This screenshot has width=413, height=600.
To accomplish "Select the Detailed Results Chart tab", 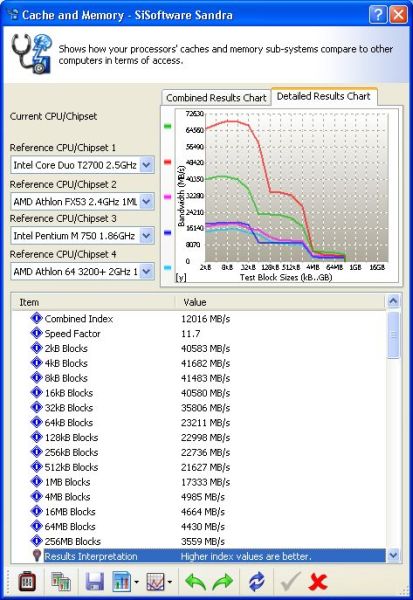I will click(324, 96).
